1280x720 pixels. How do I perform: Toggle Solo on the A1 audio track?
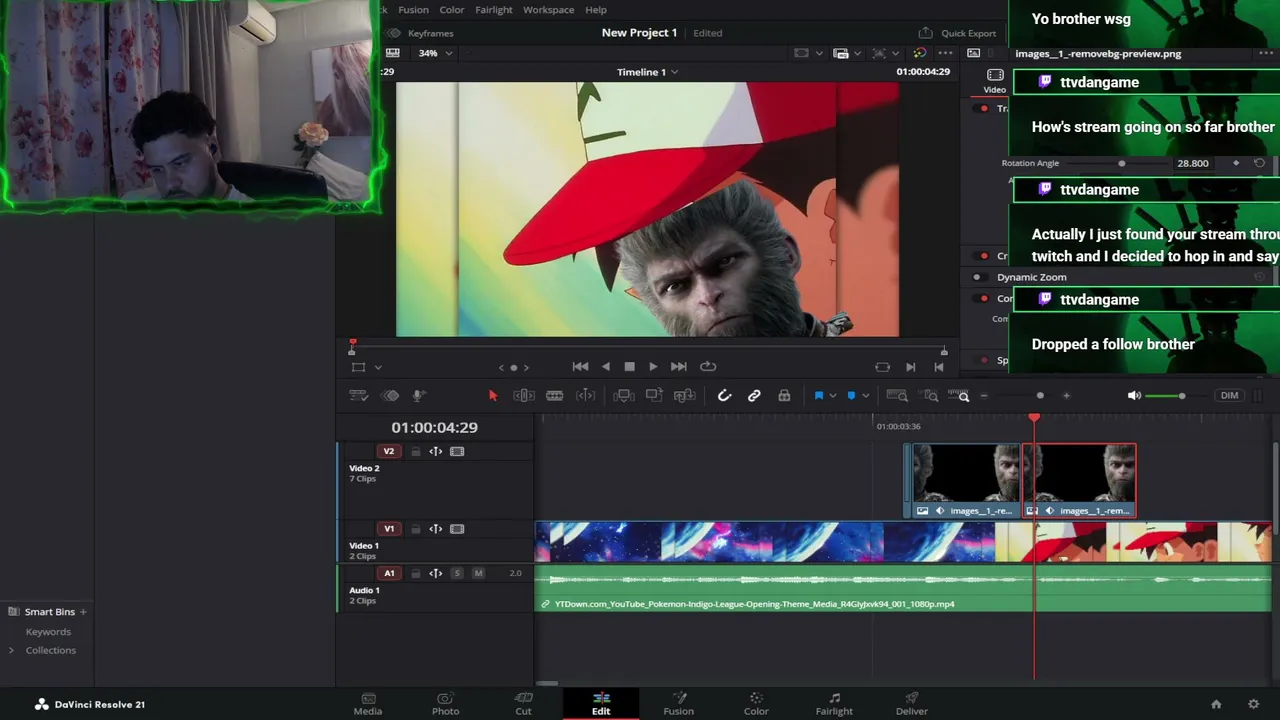[x=457, y=574]
